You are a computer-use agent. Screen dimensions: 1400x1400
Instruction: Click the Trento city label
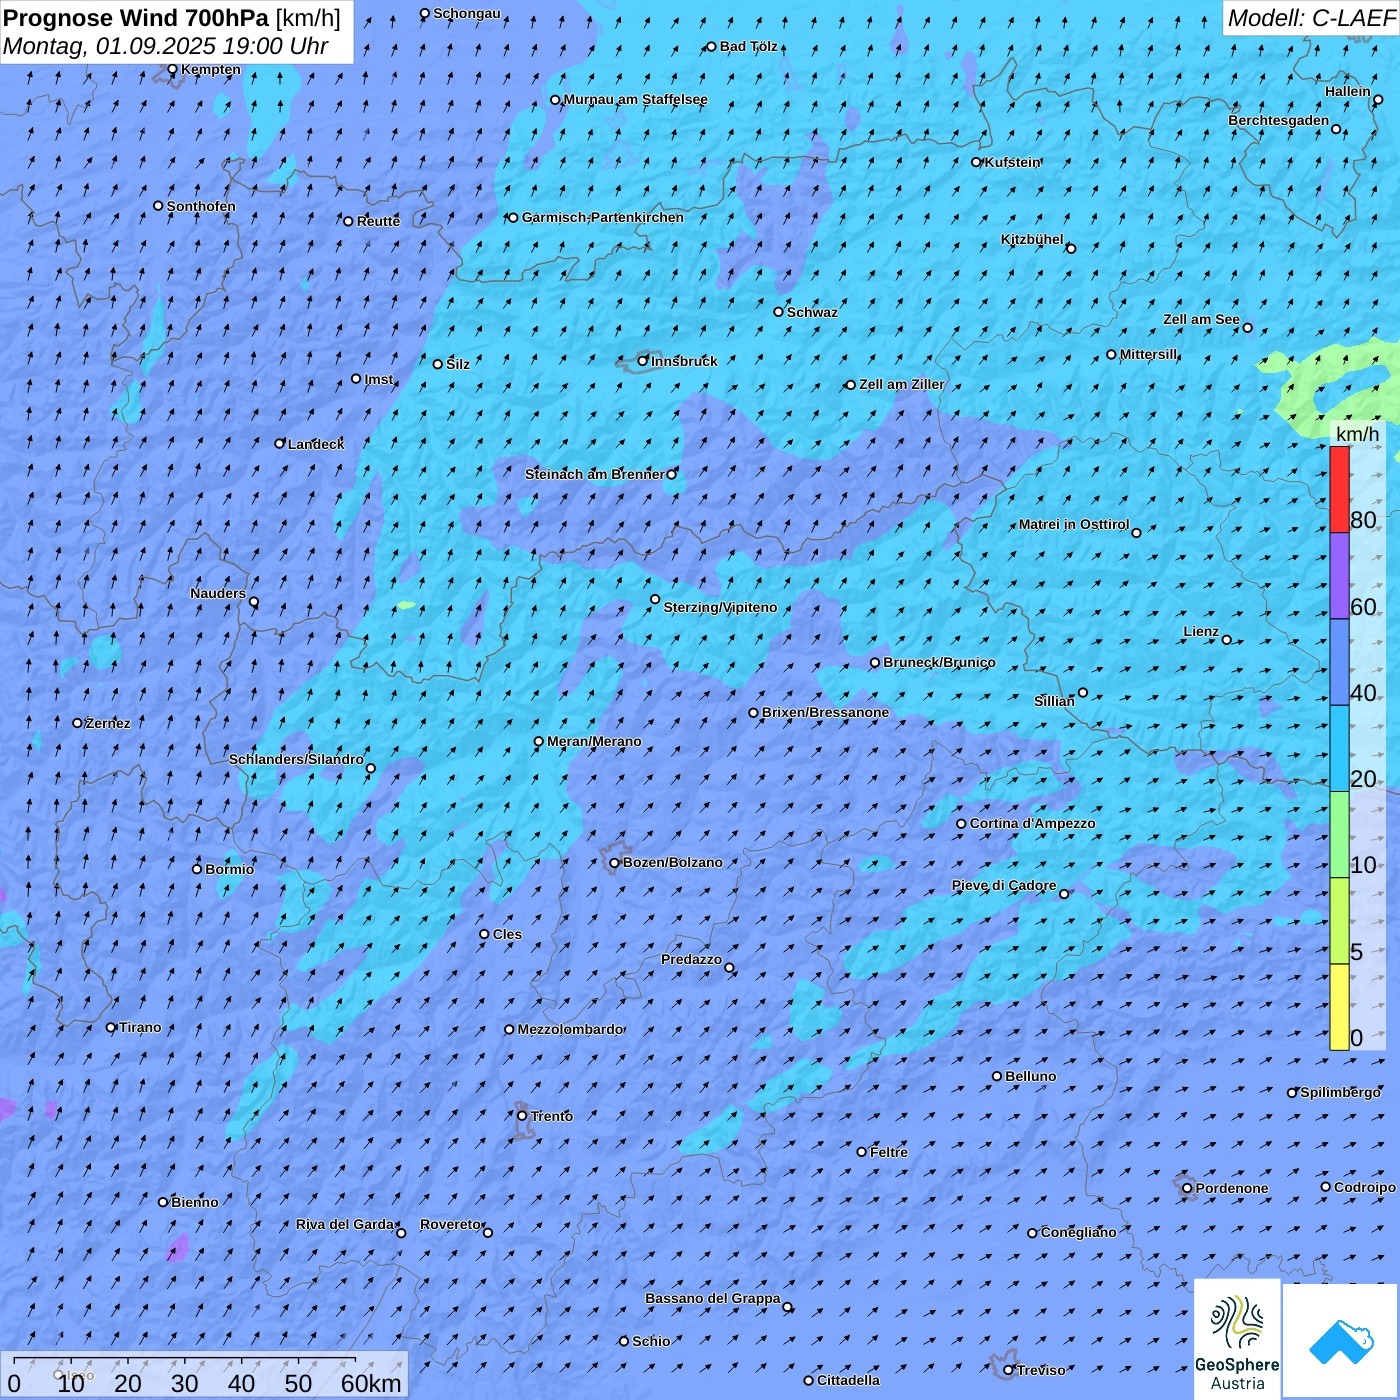pos(552,1116)
